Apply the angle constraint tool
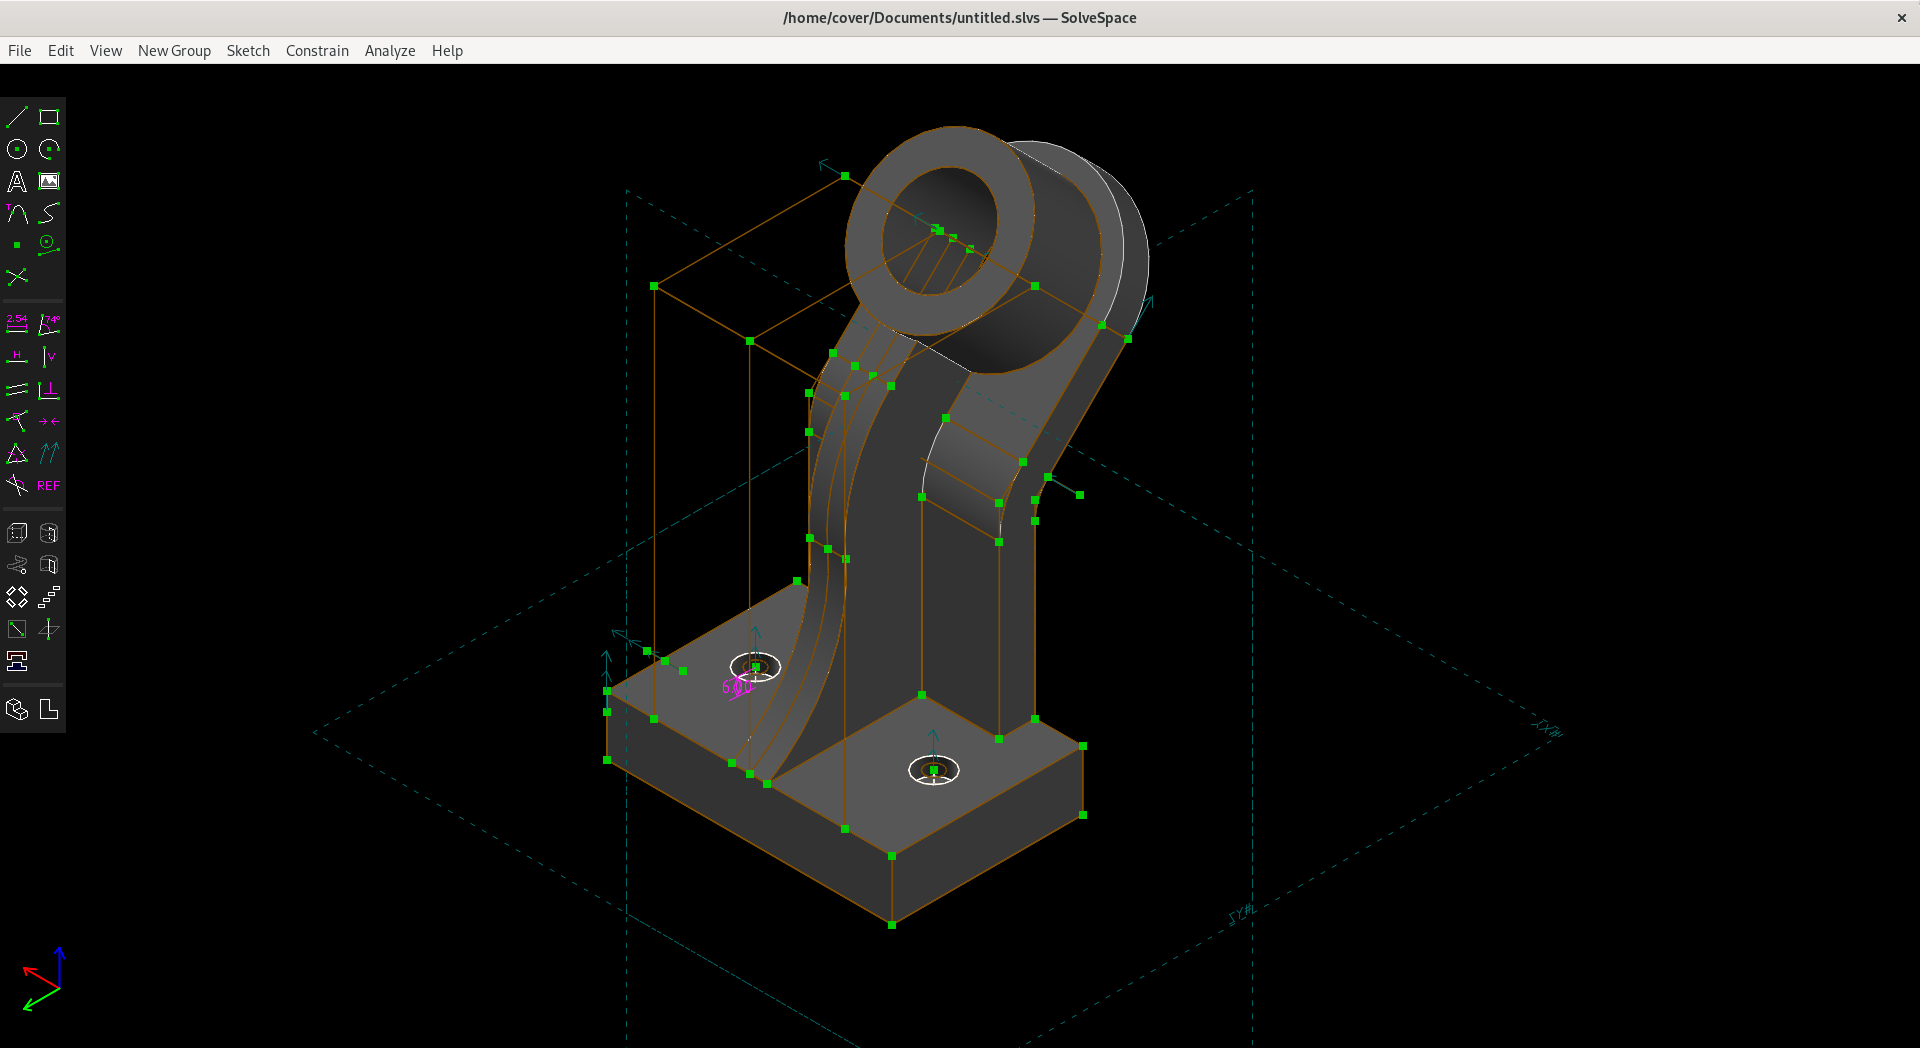 pos(49,324)
